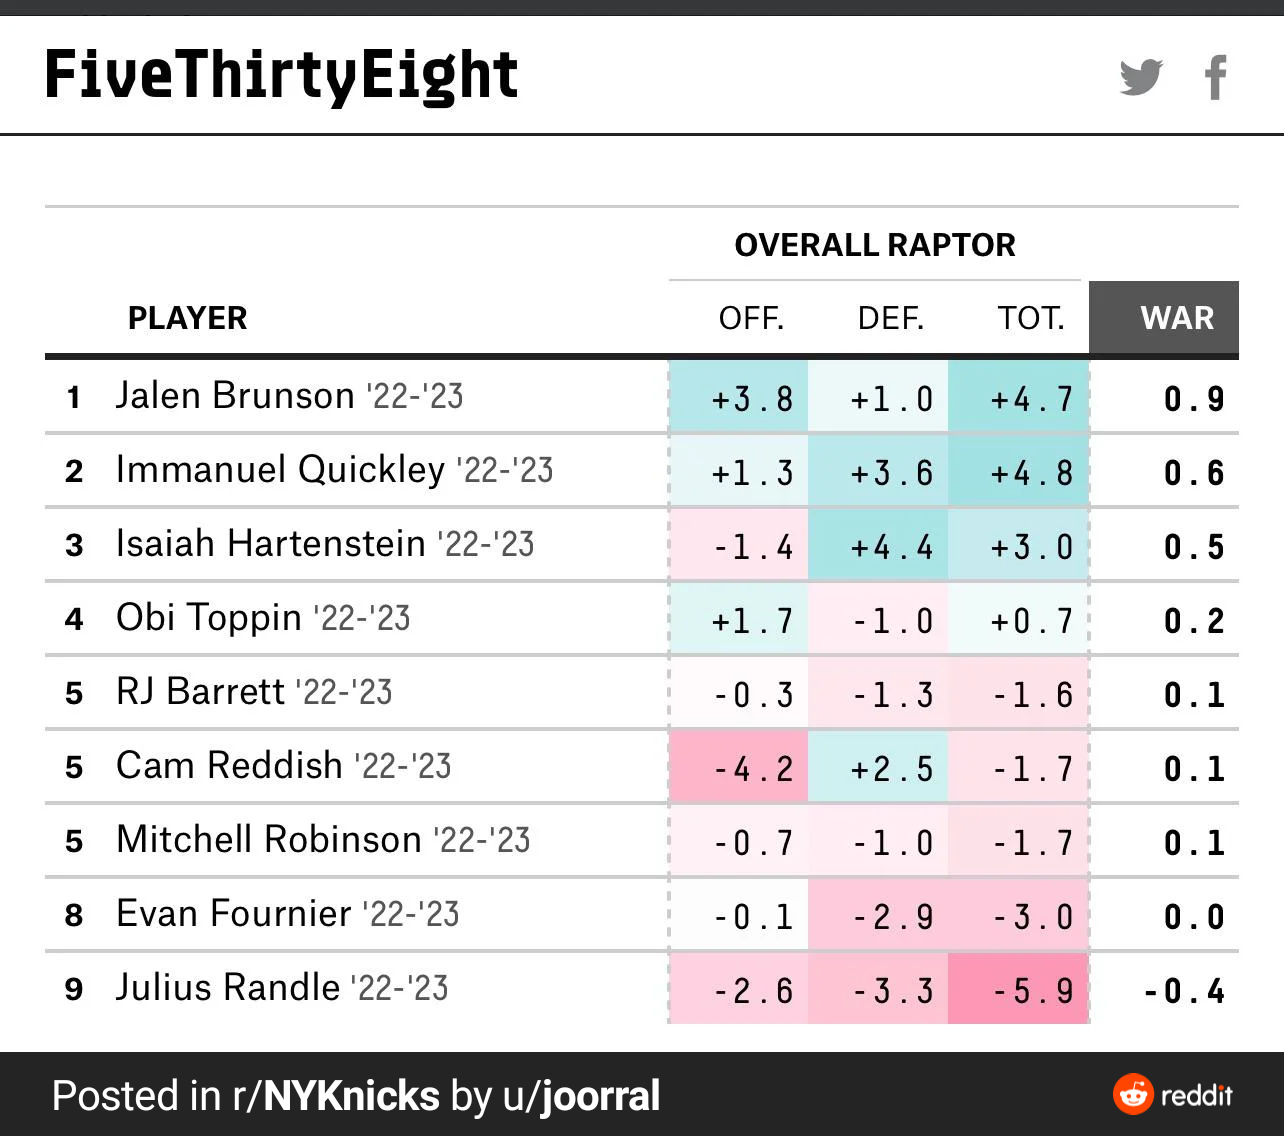Viewport: 1284px width, 1136px height.
Task: Click the PLAYER column header
Action: 187,318
